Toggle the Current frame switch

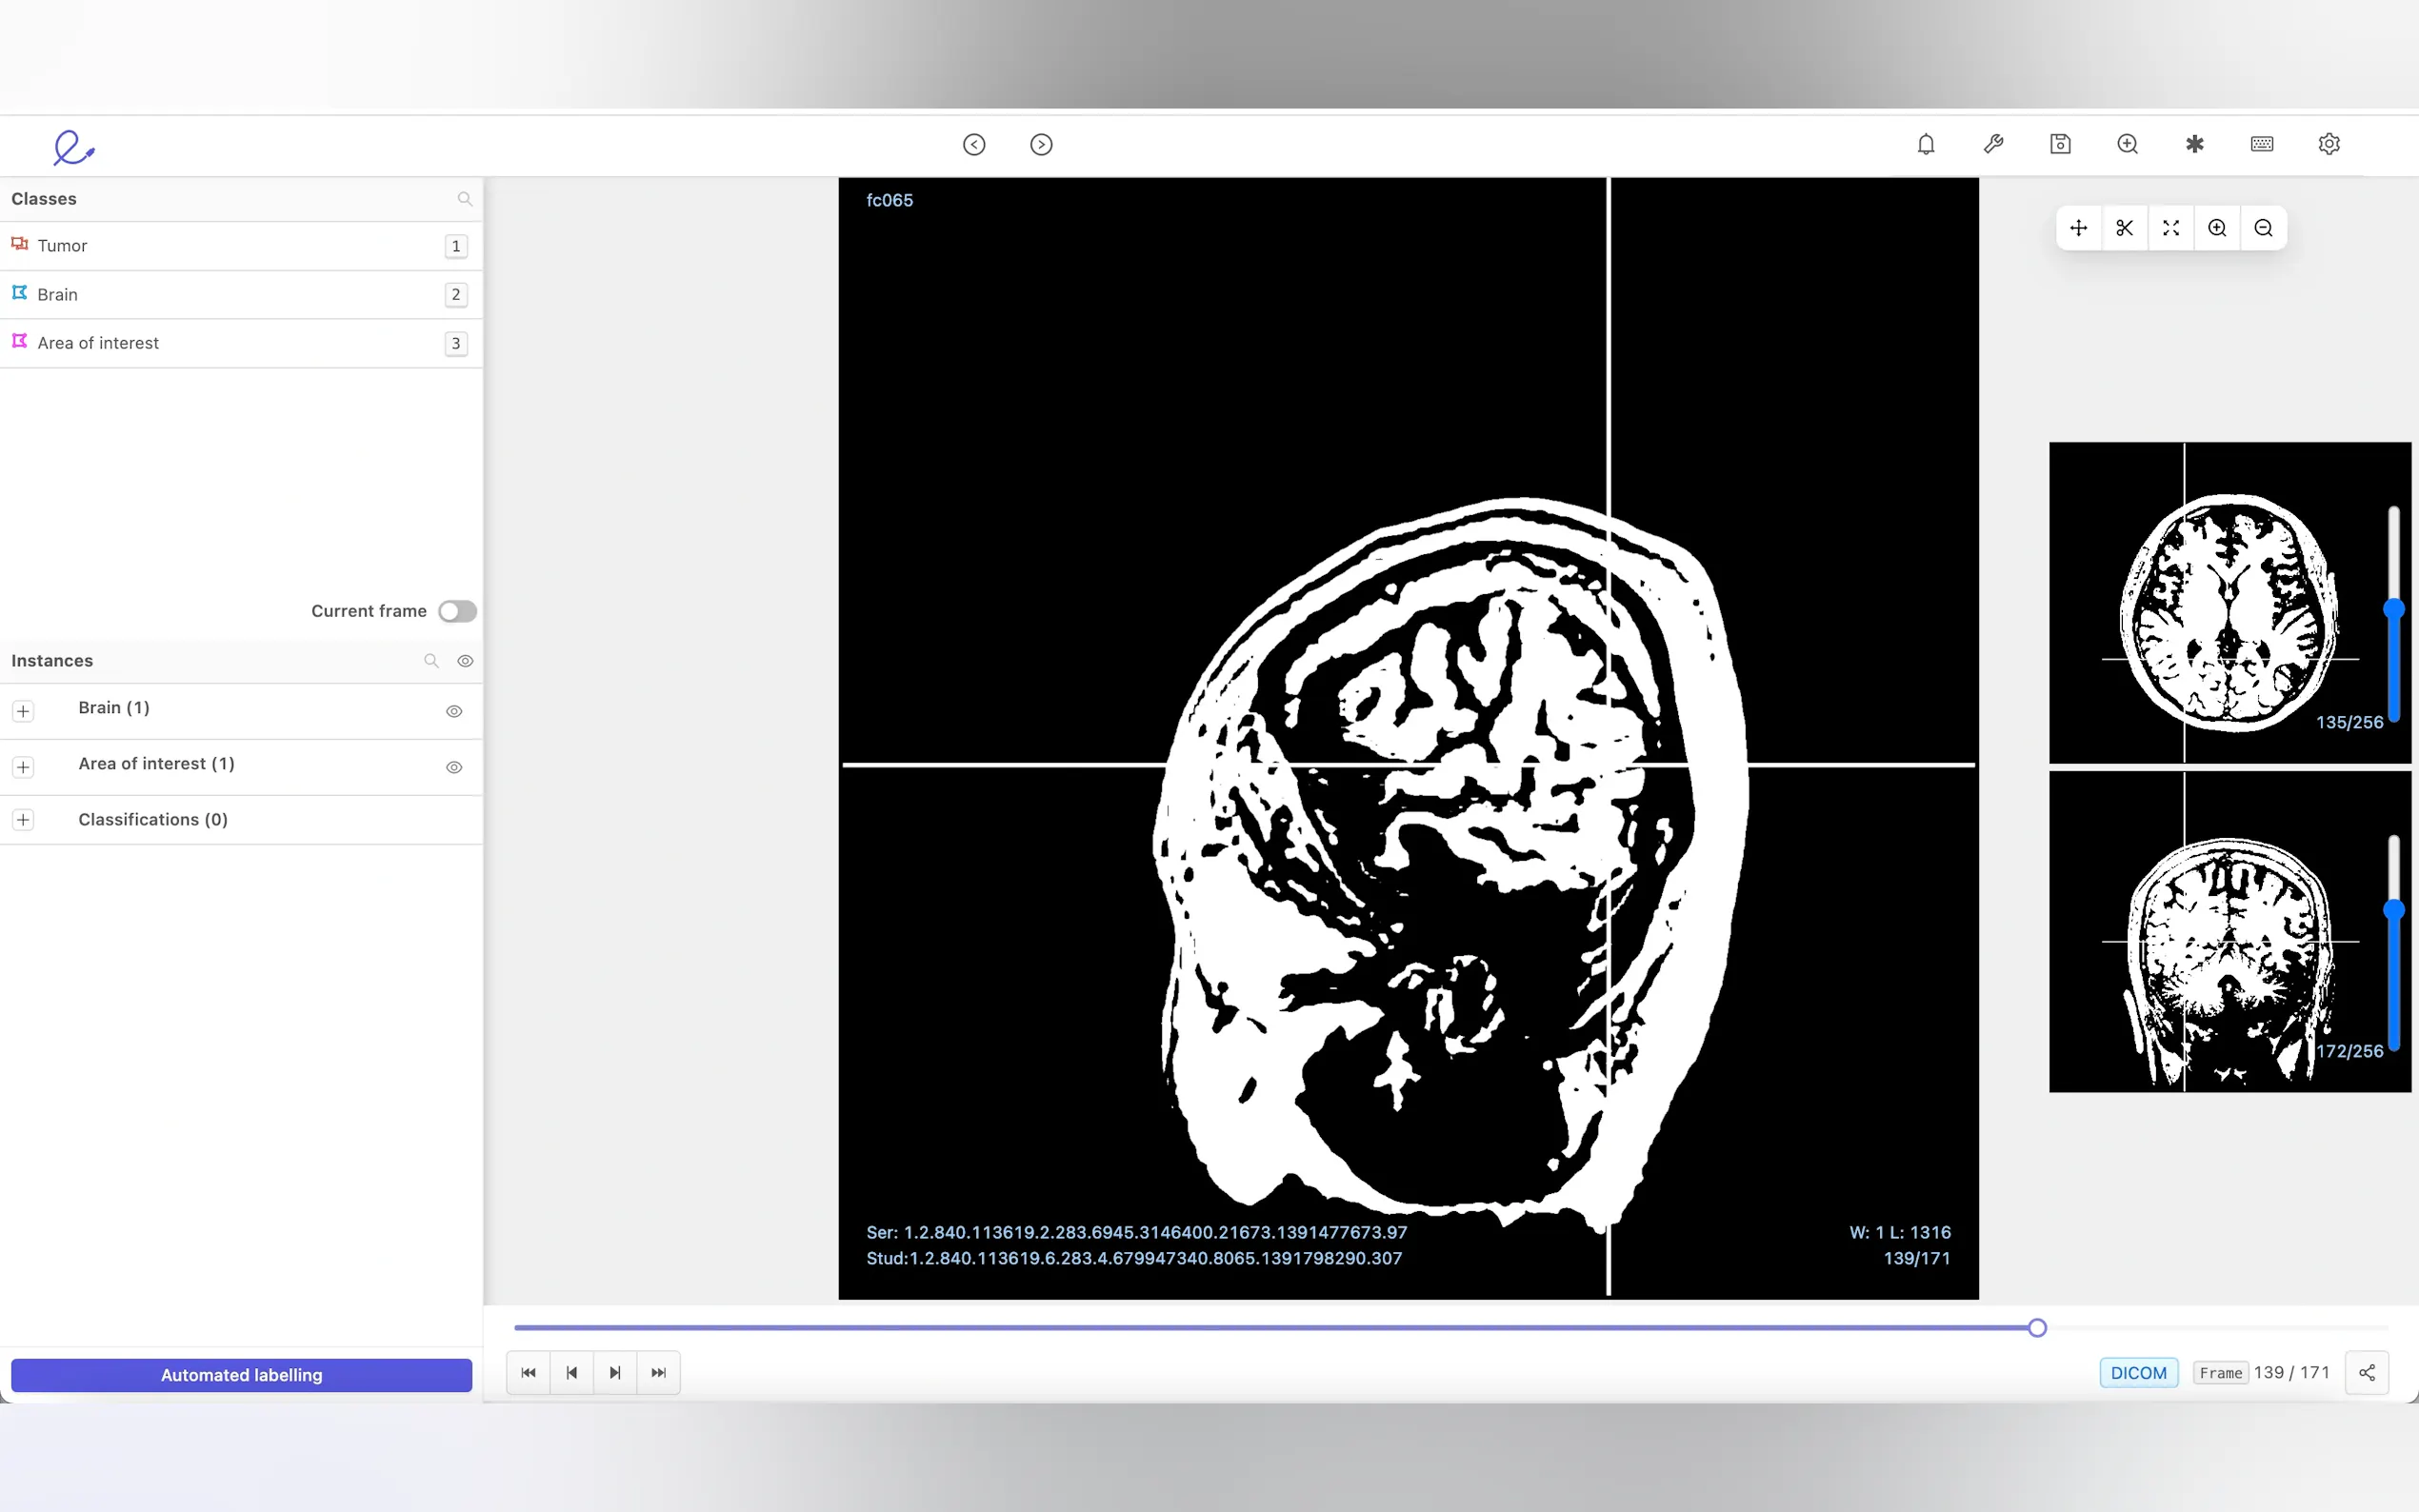(457, 611)
